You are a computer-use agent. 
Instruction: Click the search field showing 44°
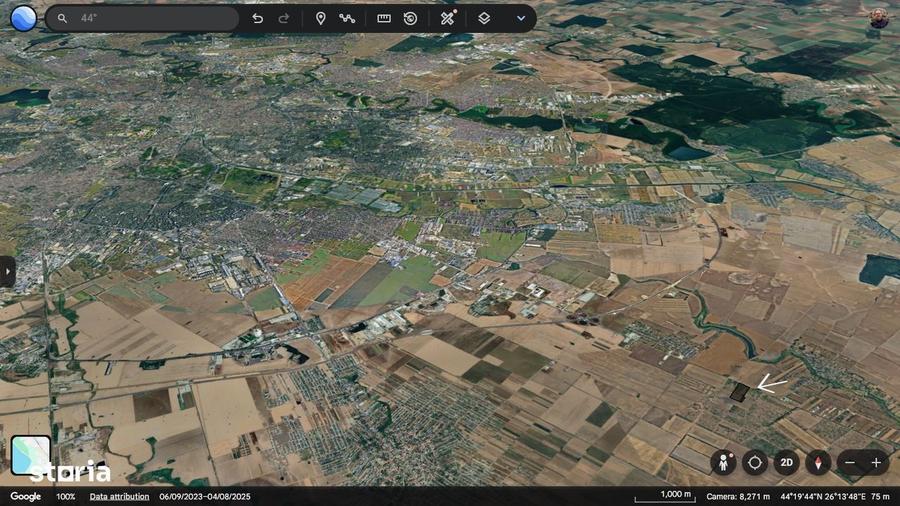pyautogui.click(x=142, y=18)
